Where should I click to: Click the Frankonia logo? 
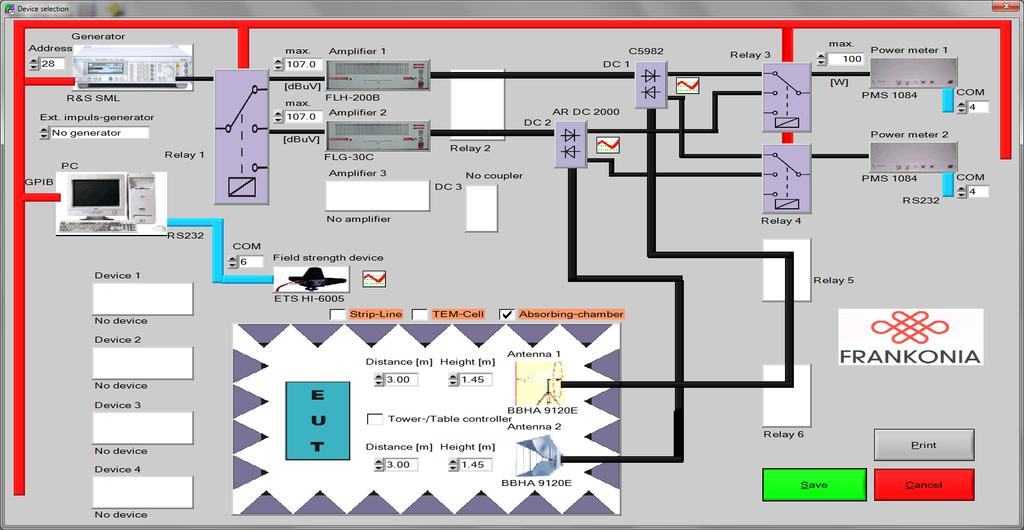[x=911, y=337]
